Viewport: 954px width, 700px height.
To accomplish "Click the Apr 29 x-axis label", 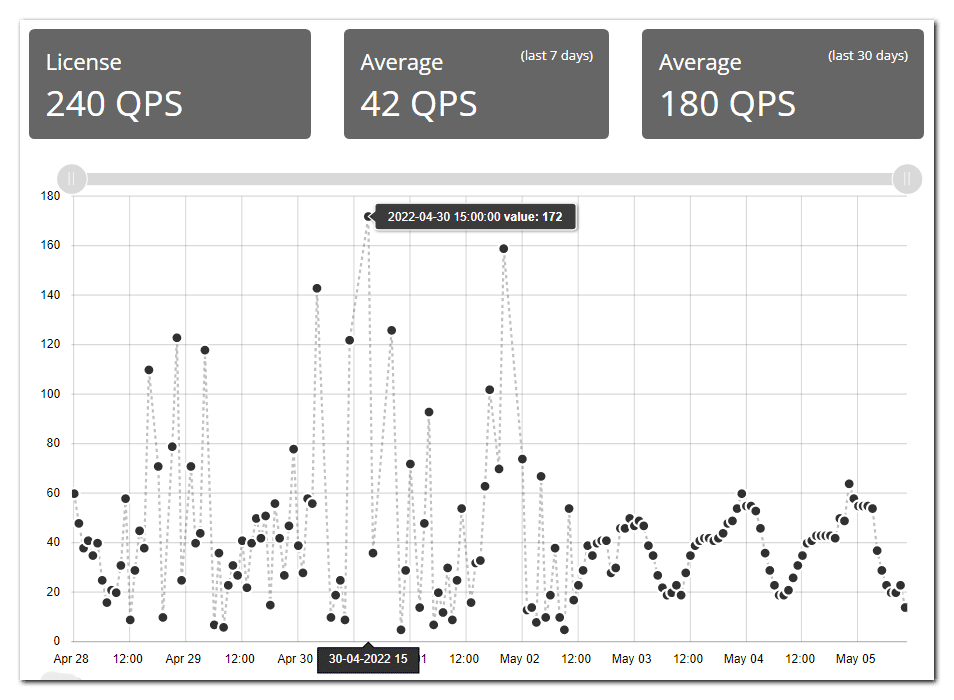I will [183, 659].
